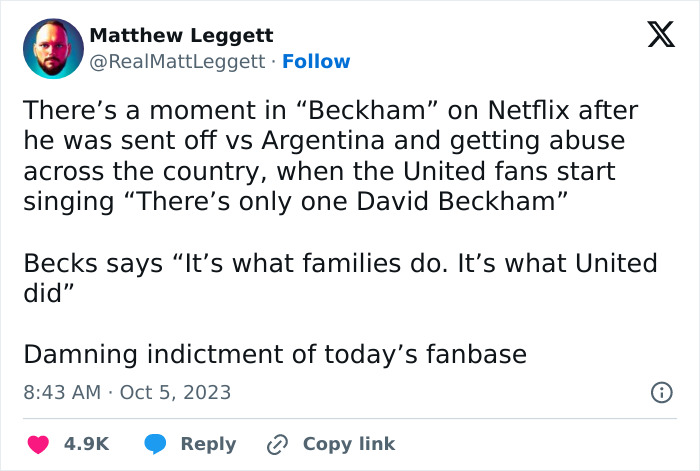The image size is (700, 471).
Task: Click the 8:43 AM posting time
Action: tap(61, 393)
